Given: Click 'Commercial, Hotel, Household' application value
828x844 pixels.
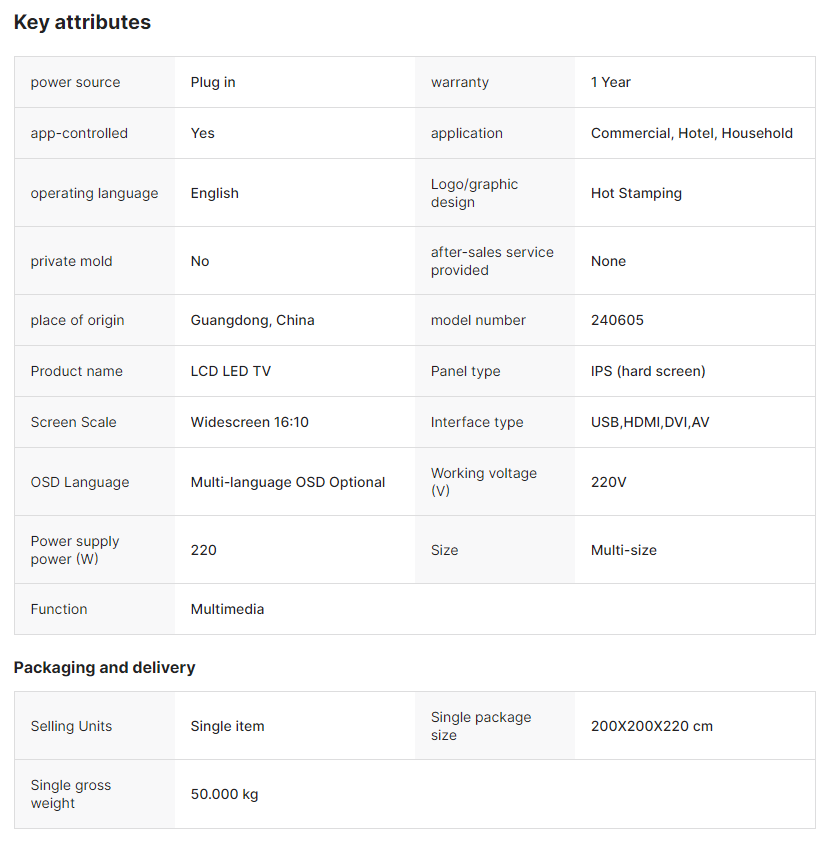Looking at the screenshot, I should pos(691,133).
